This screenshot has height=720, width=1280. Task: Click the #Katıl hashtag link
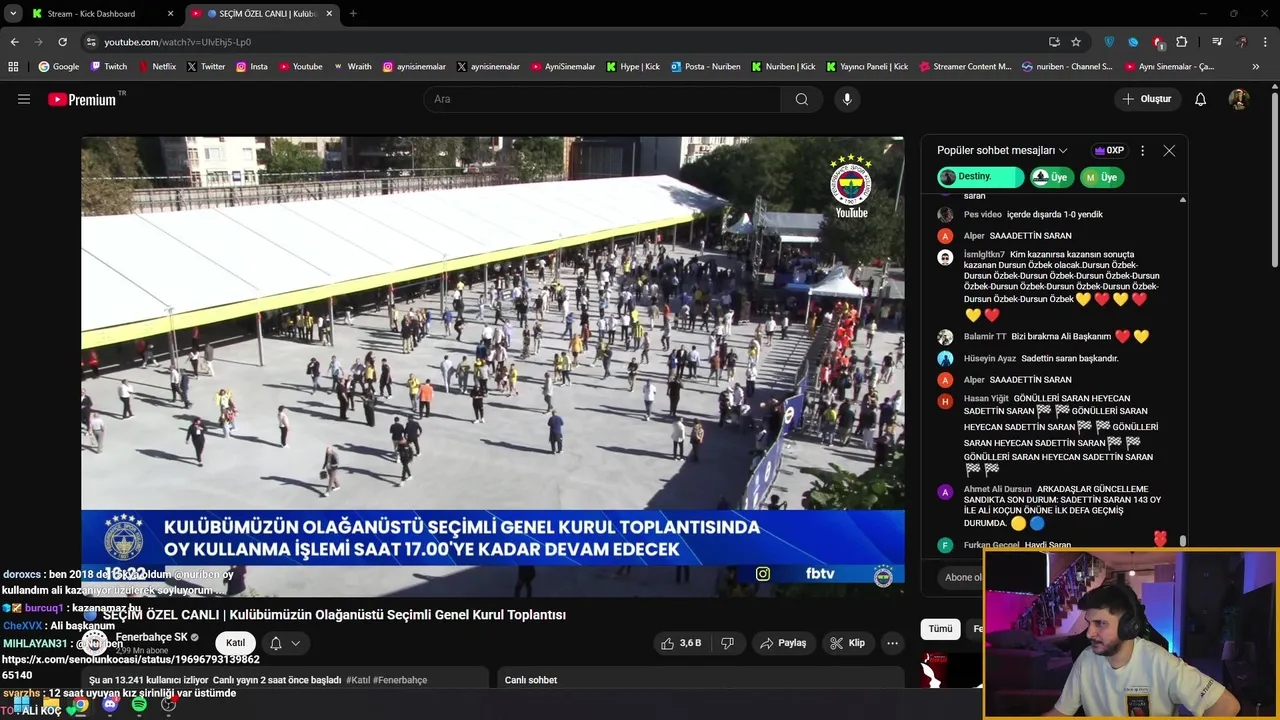[358, 680]
